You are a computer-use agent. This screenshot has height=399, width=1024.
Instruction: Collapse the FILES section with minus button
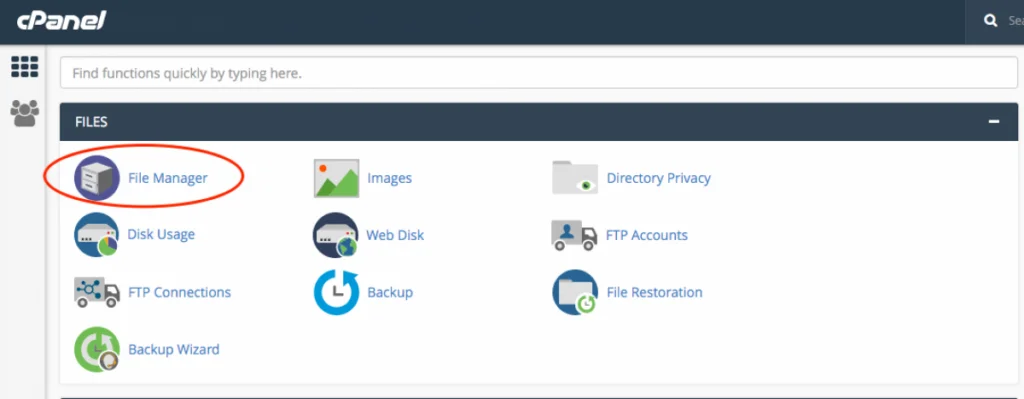coord(994,121)
